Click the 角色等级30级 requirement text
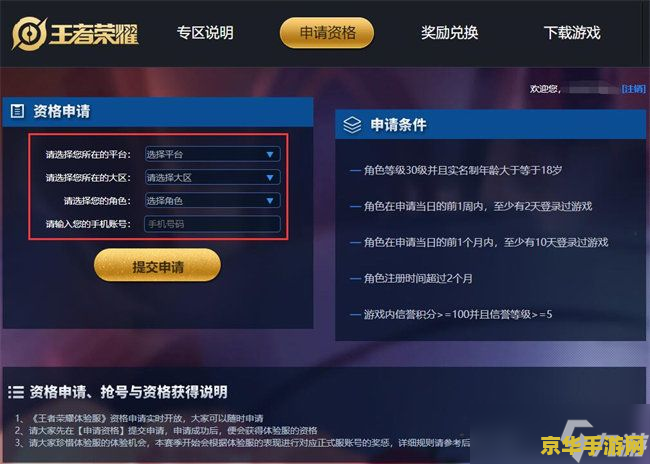This screenshot has width=650, height=464. point(395,170)
